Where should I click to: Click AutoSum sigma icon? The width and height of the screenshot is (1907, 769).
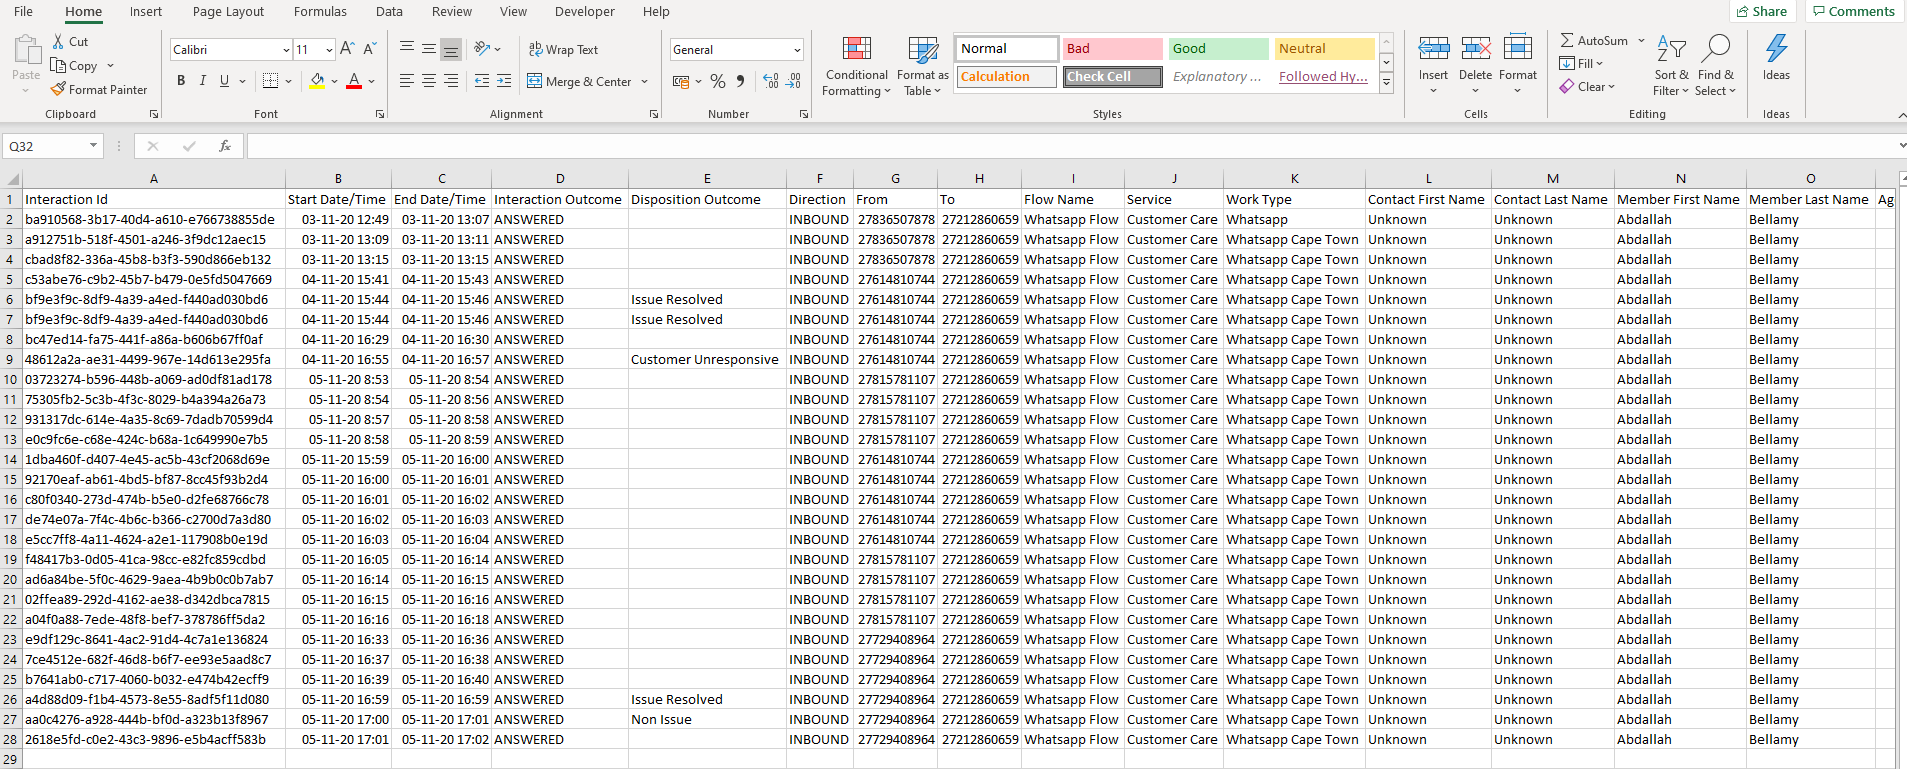[x=1567, y=41]
